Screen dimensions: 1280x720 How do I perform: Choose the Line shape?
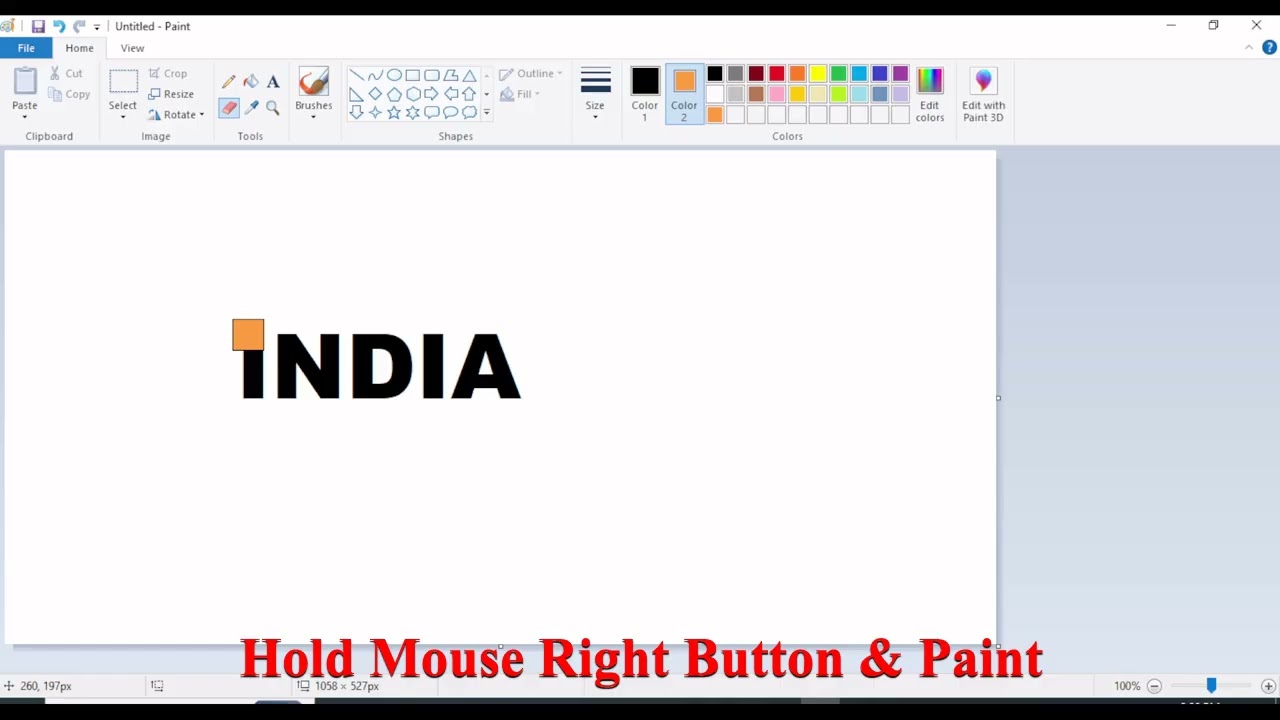356,76
